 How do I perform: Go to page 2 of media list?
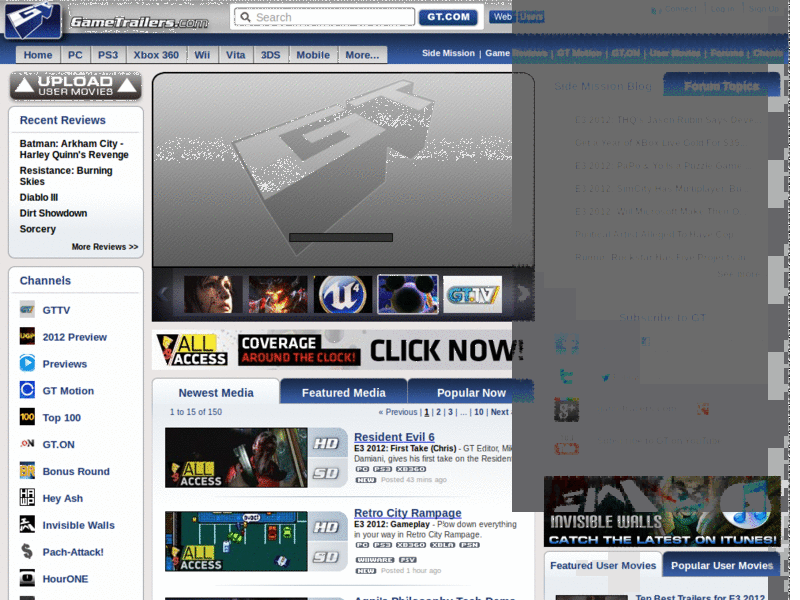pos(438,412)
